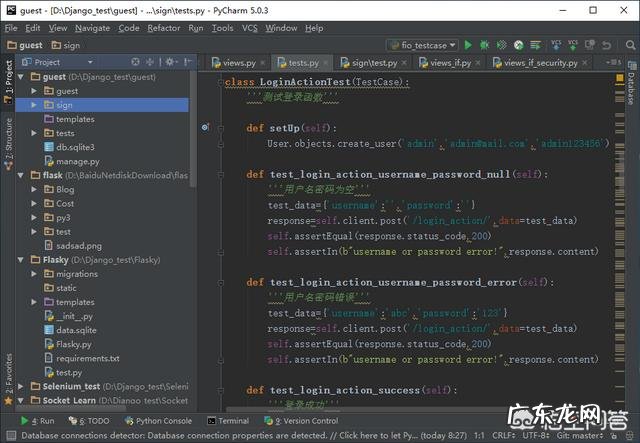Select db.sqlite3 file in tree

pyautogui.click(x=69, y=147)
